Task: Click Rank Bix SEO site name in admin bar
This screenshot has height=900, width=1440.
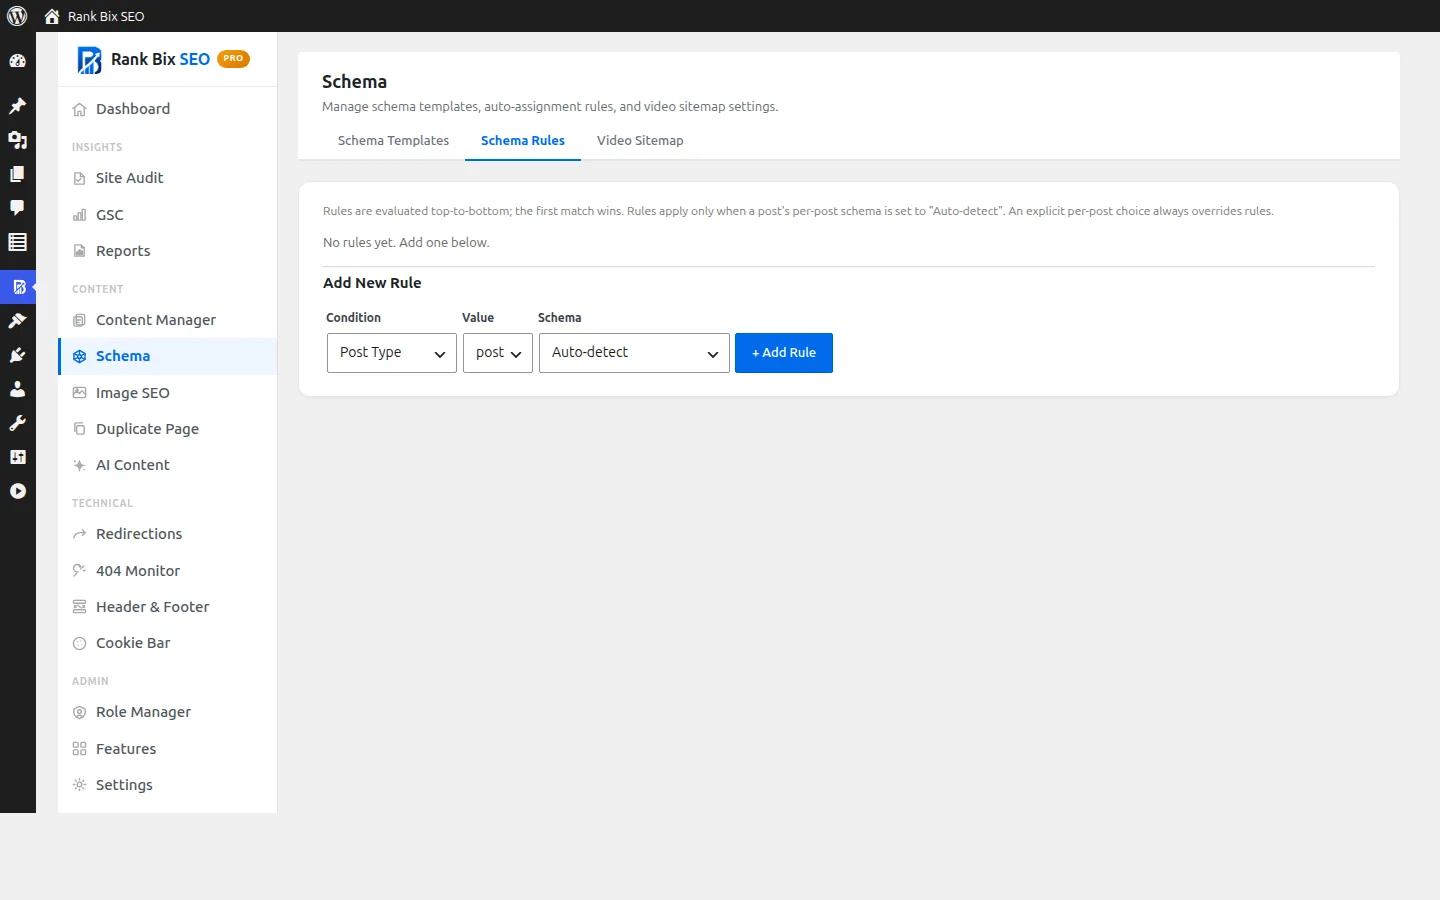Action: click(x=106, y=16)
